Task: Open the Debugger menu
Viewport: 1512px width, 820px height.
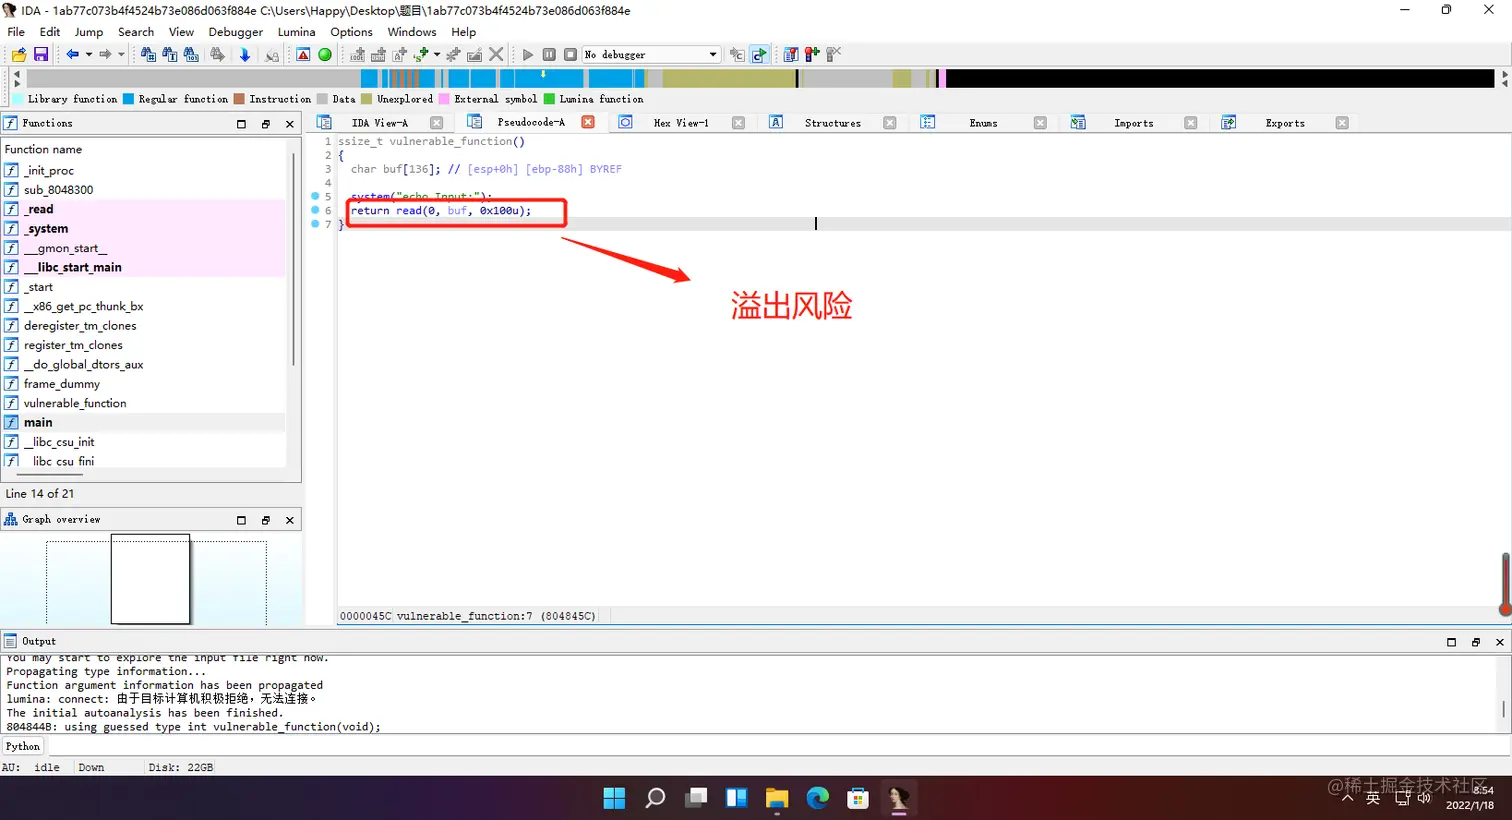Action: pyautogui.click(x=236, y=32)
